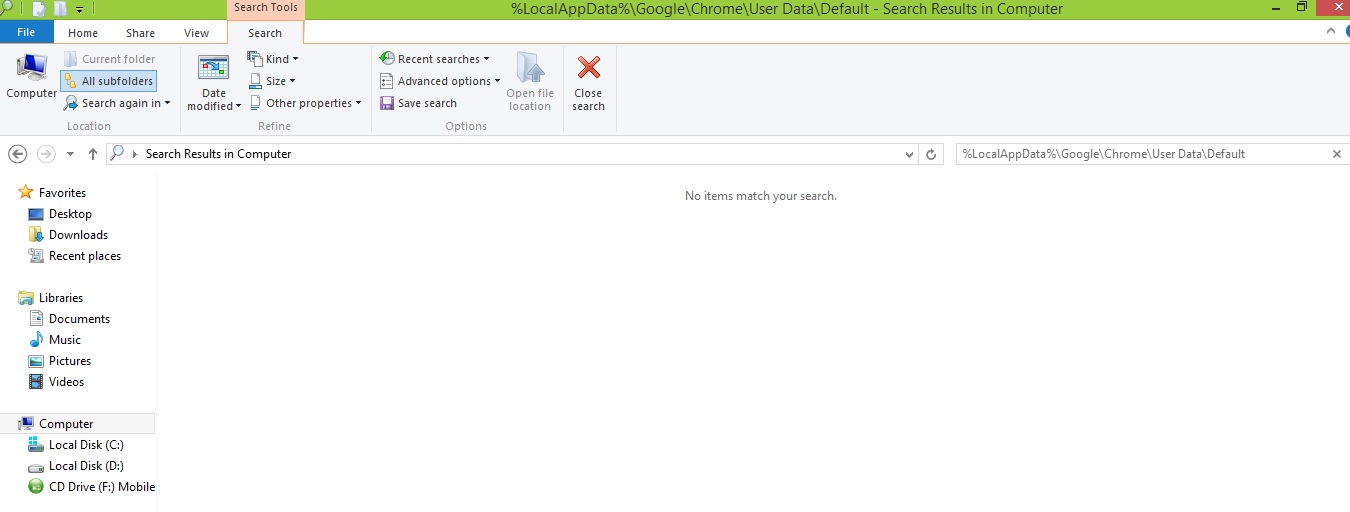
Task: Open the Kind filter dropdown
Action: tap(273, 59)
